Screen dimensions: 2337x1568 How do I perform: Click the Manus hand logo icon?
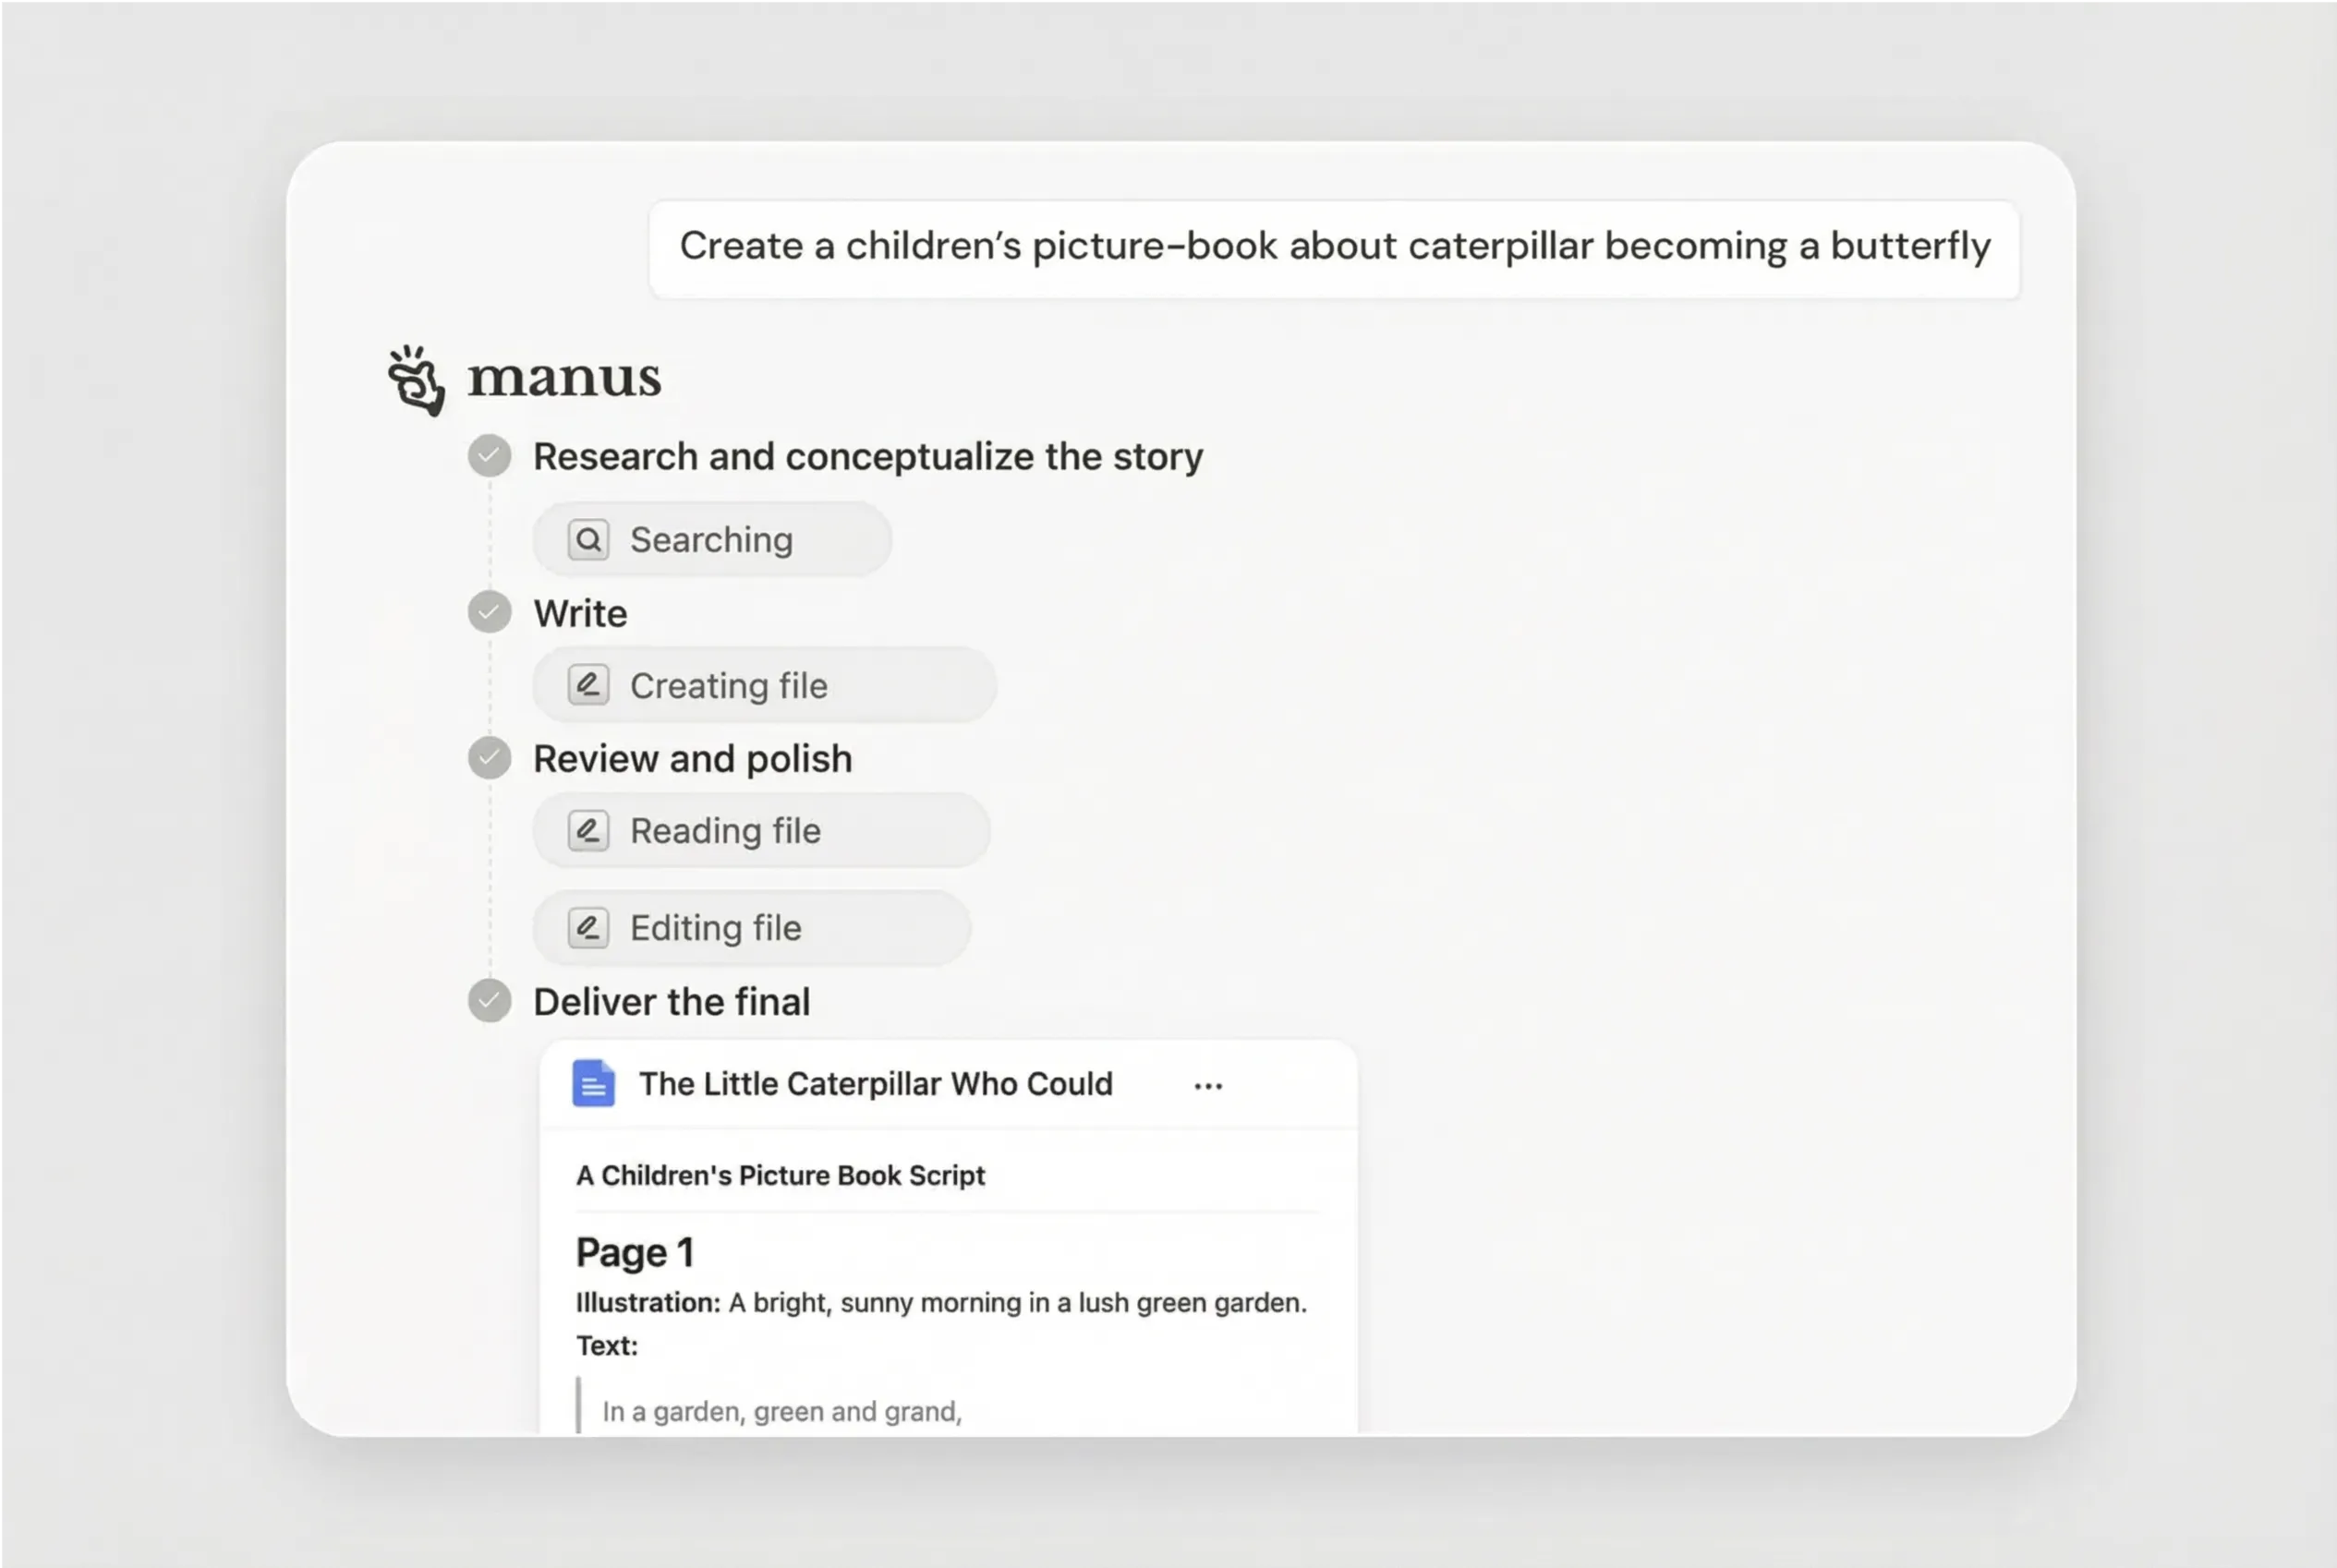click(x=416, y=380)
